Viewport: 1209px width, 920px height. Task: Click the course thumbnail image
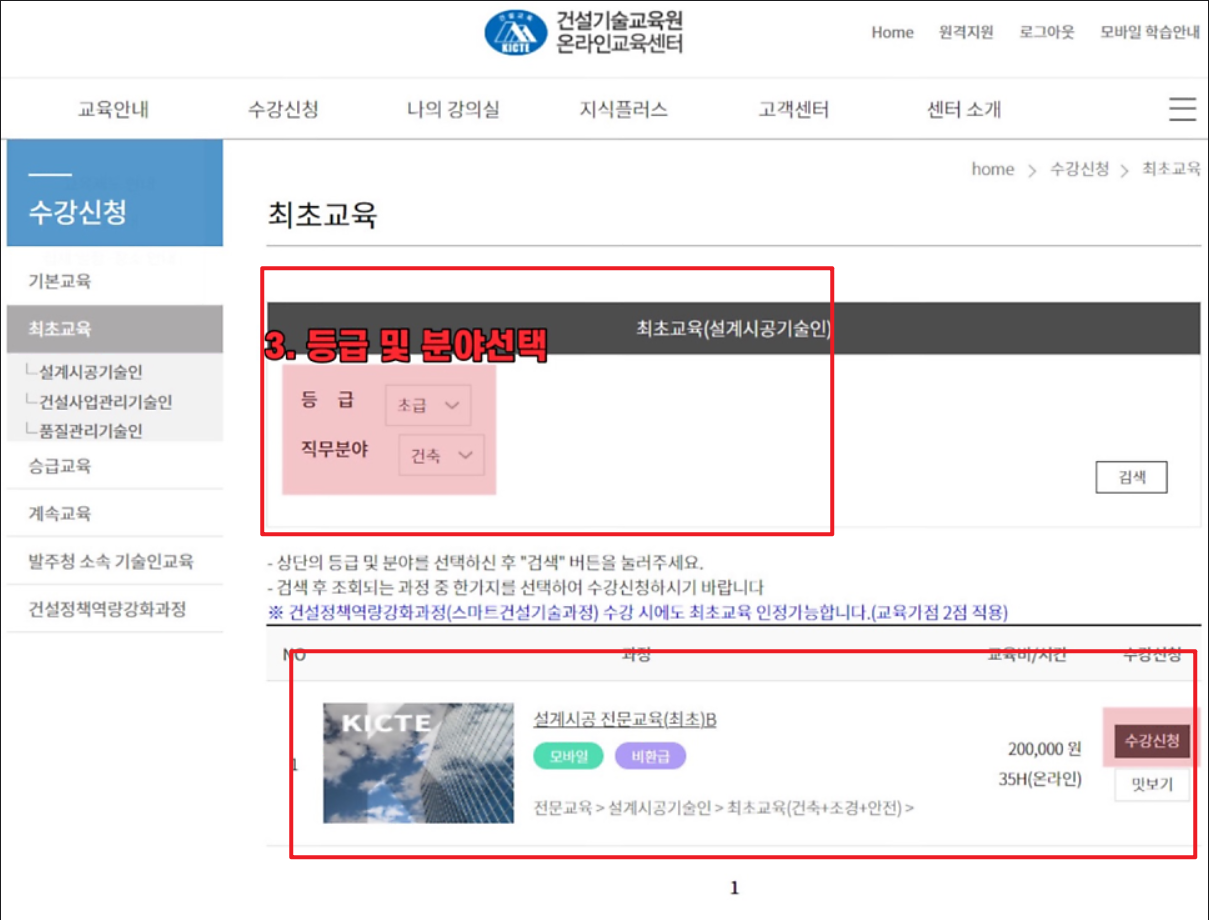click(x=418, y=765)
